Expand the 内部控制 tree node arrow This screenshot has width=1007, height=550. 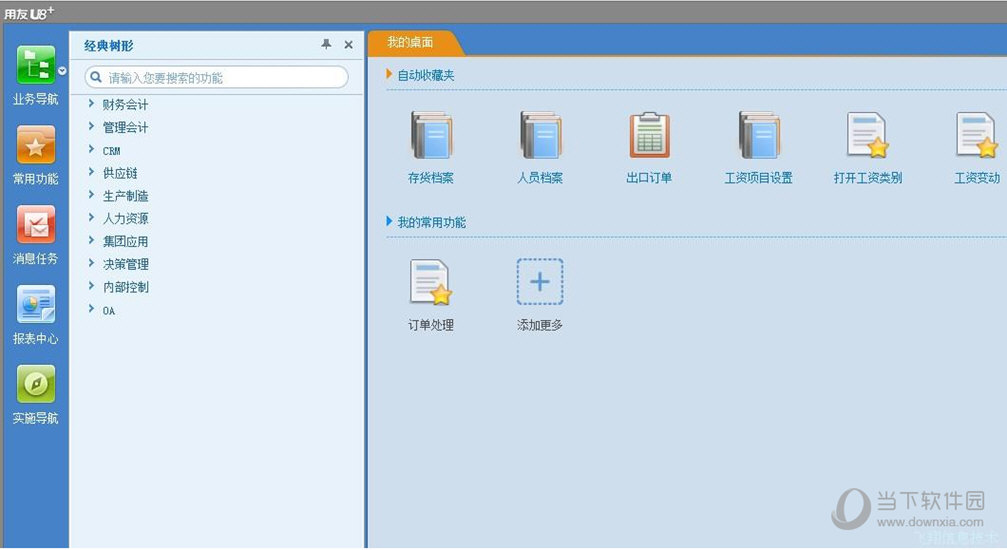[91, 286]
